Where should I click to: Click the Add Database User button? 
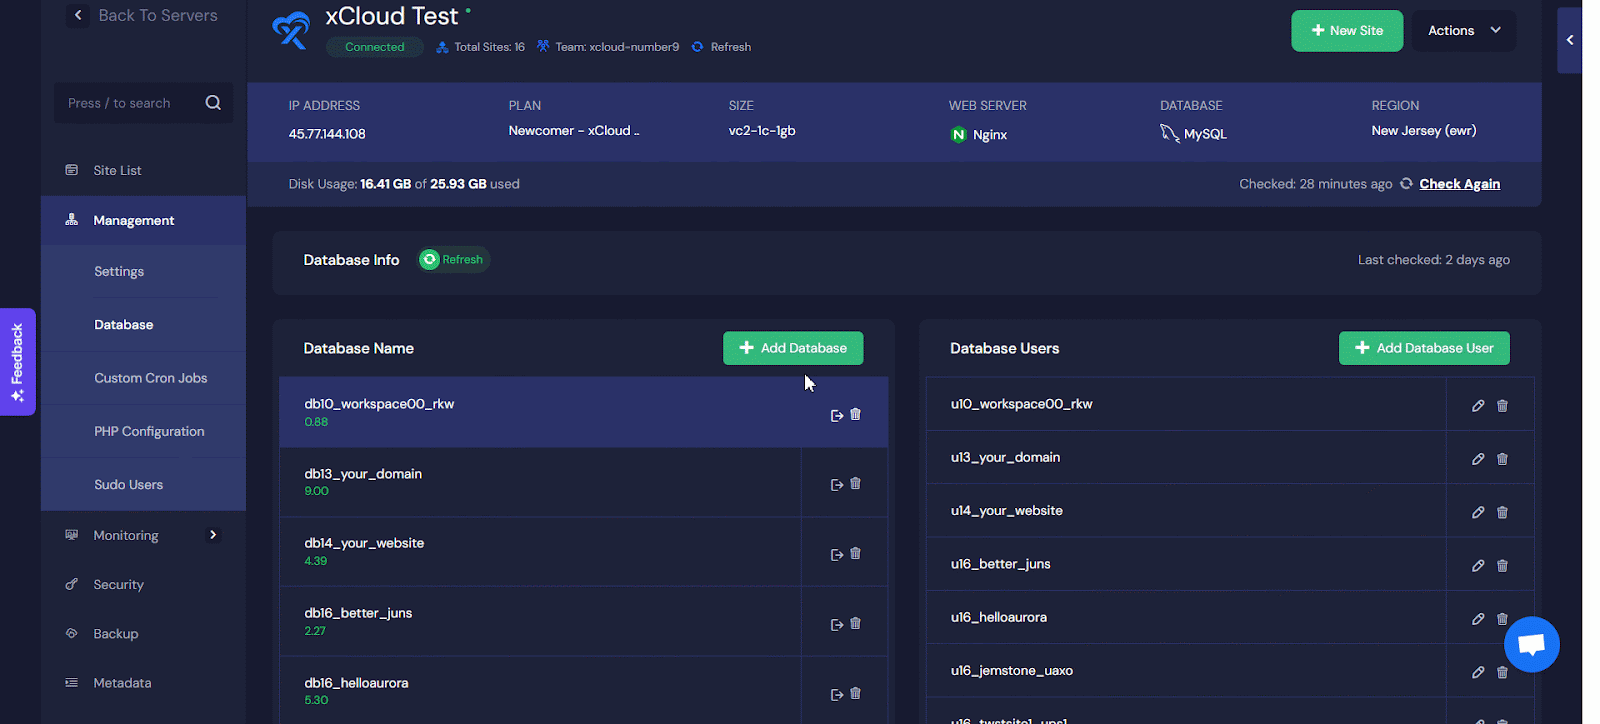(1423, 348)
